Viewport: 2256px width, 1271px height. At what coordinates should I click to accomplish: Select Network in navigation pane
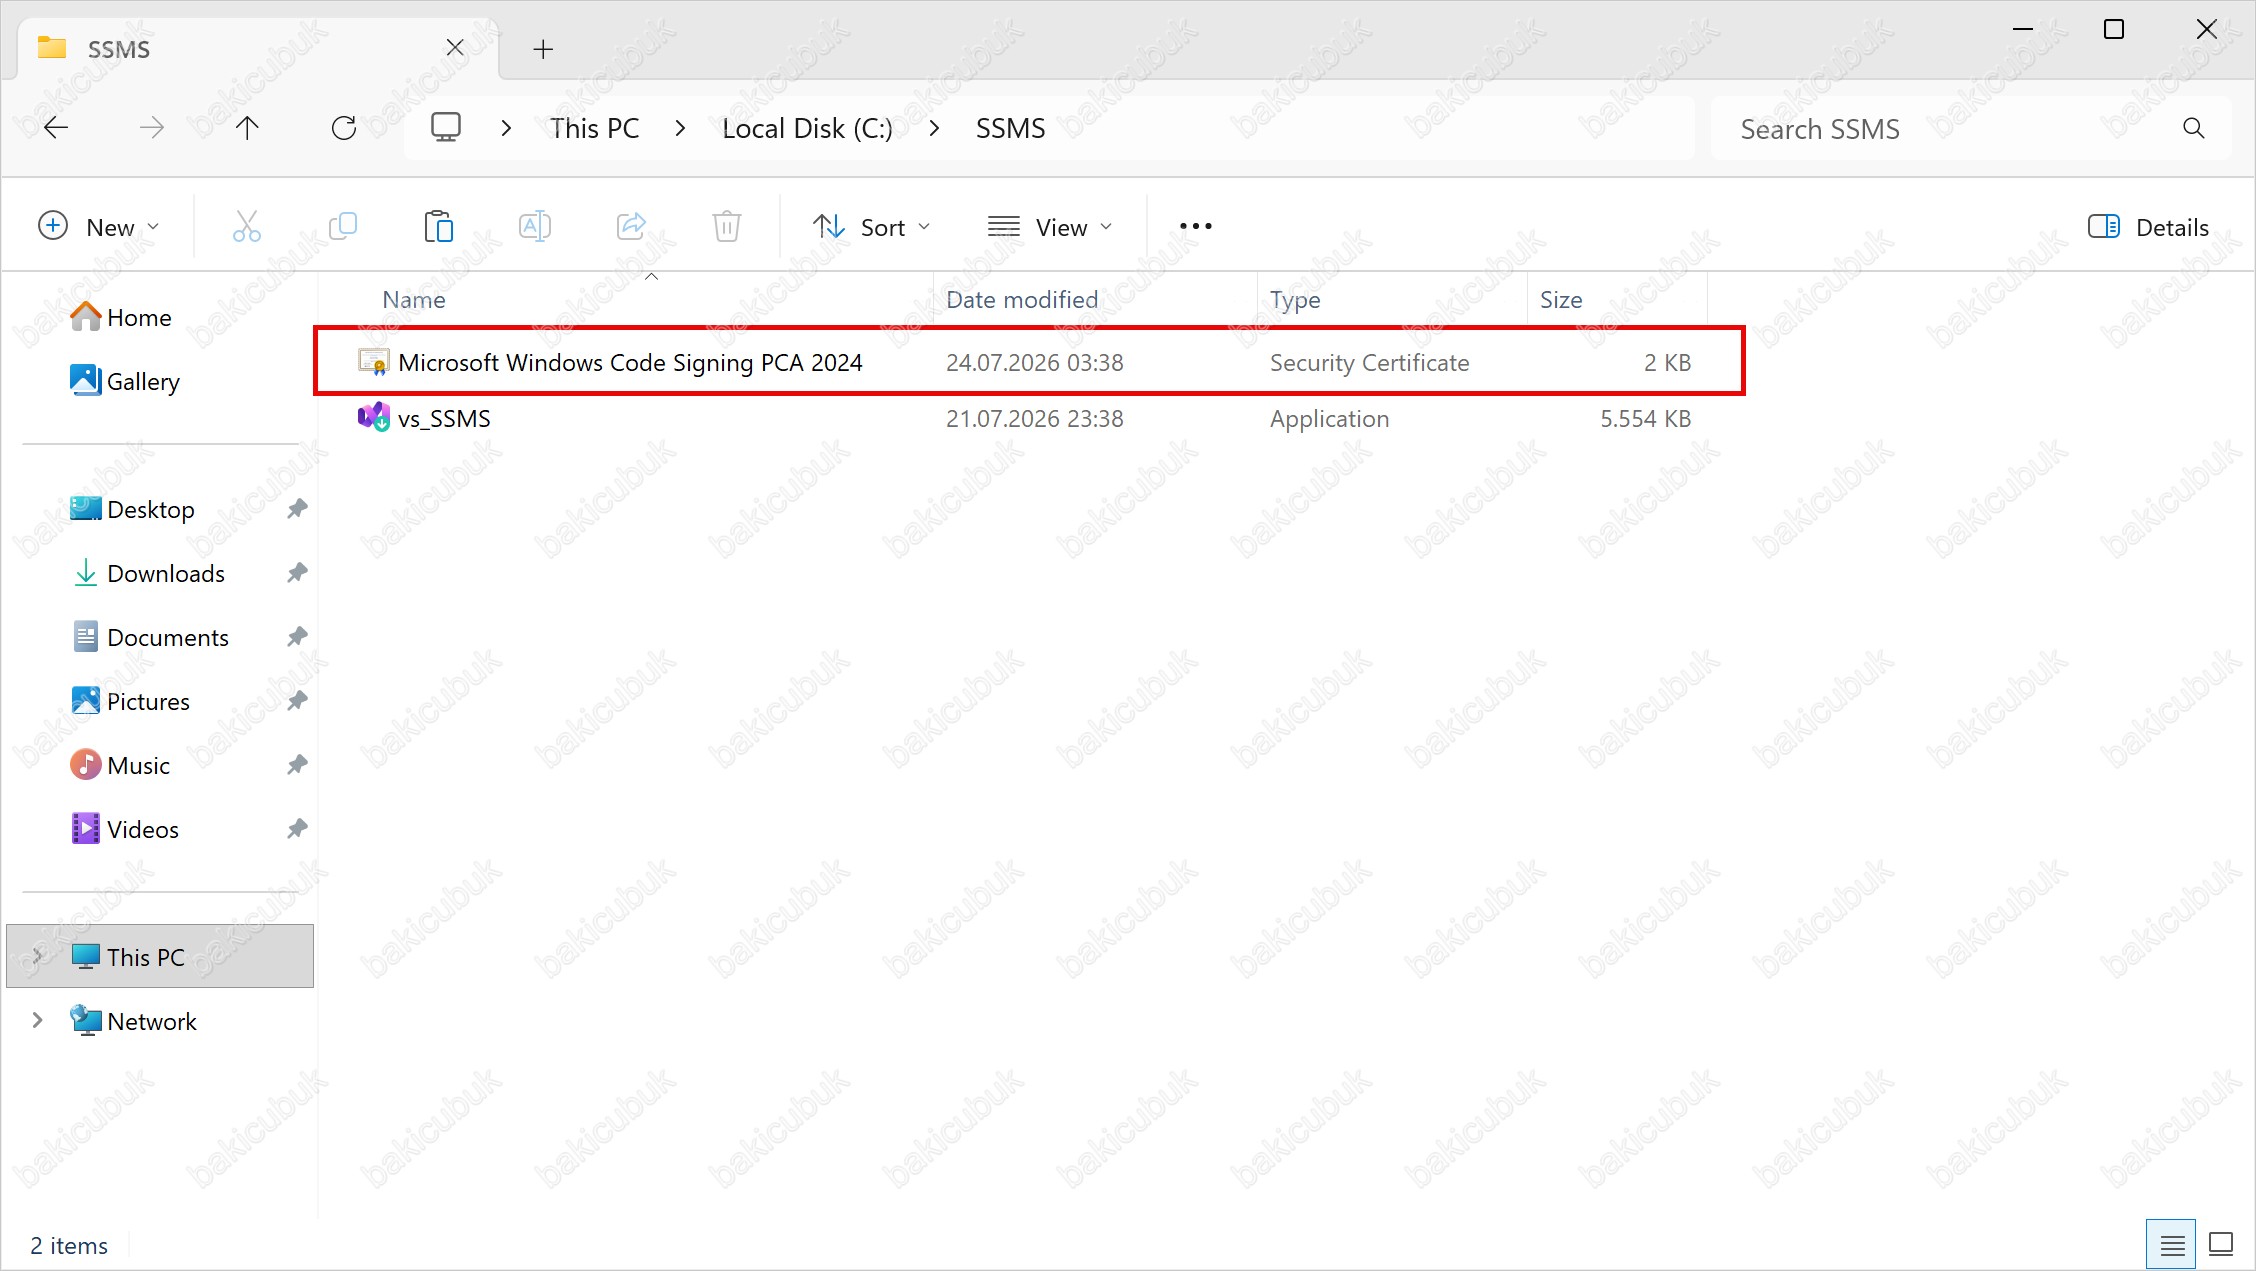[x=133, y=1020]
